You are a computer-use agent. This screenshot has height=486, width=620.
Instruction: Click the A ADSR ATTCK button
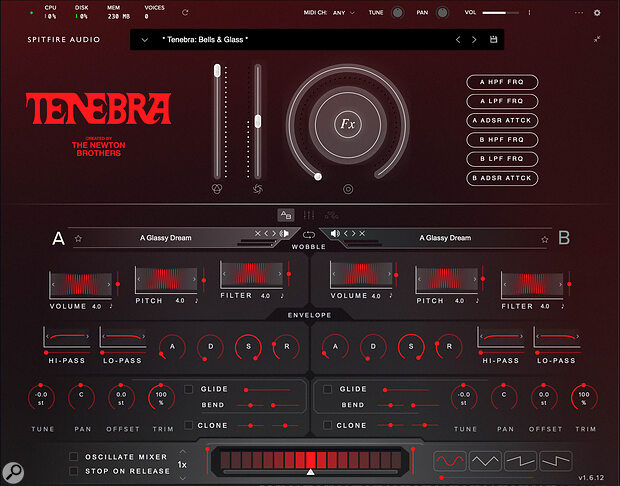[x=502, y=120]
